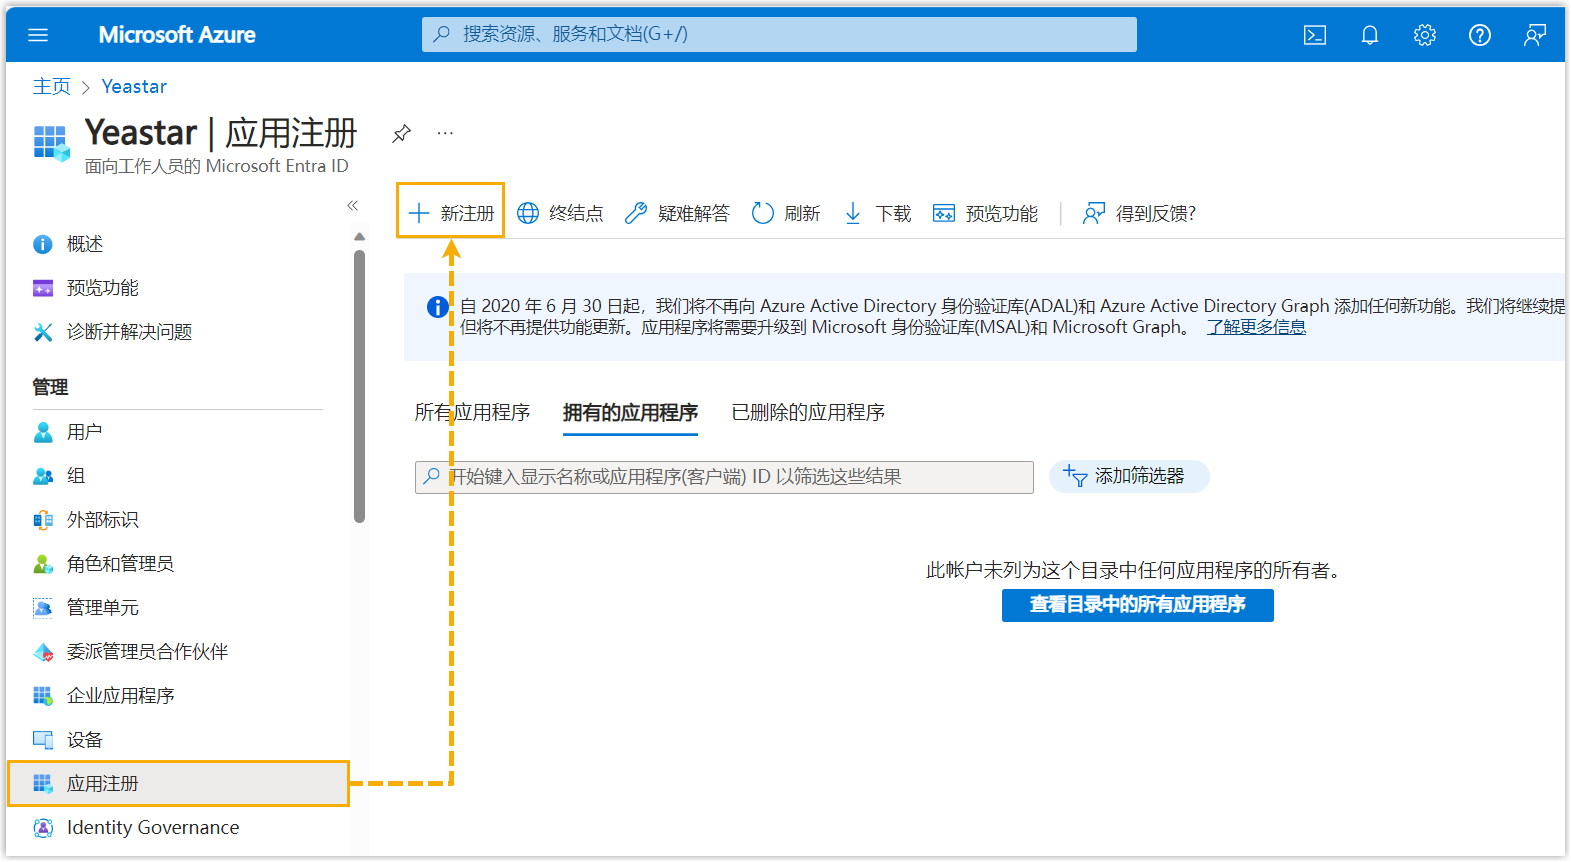The height and width of the screenshot is (862, 1571).
Task: Click the sidebar scrollbar up arrow
Action: click(359, 237)
